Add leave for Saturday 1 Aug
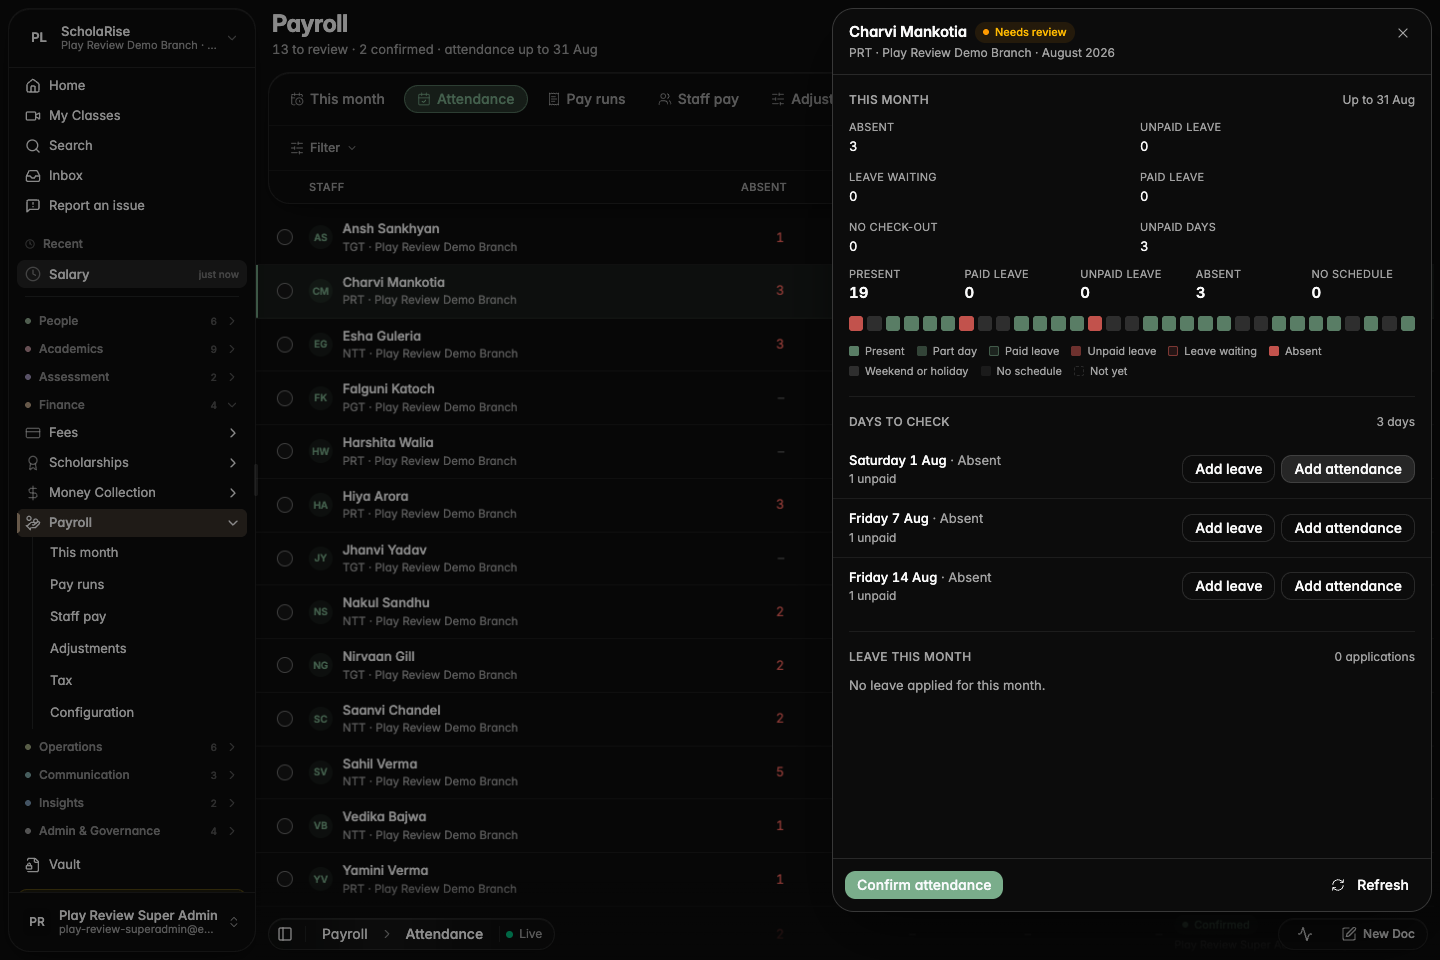Image resolution: width=1440 pixels, height=960 pixels. [x=1228, y=469]
